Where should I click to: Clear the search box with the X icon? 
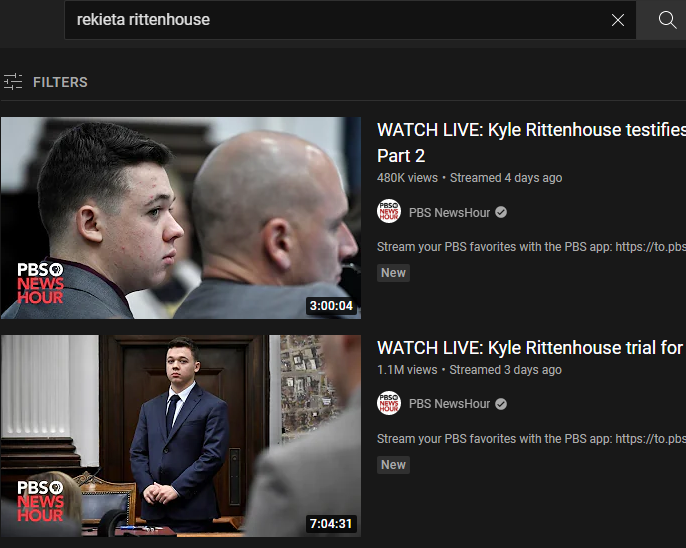point(618,20)
